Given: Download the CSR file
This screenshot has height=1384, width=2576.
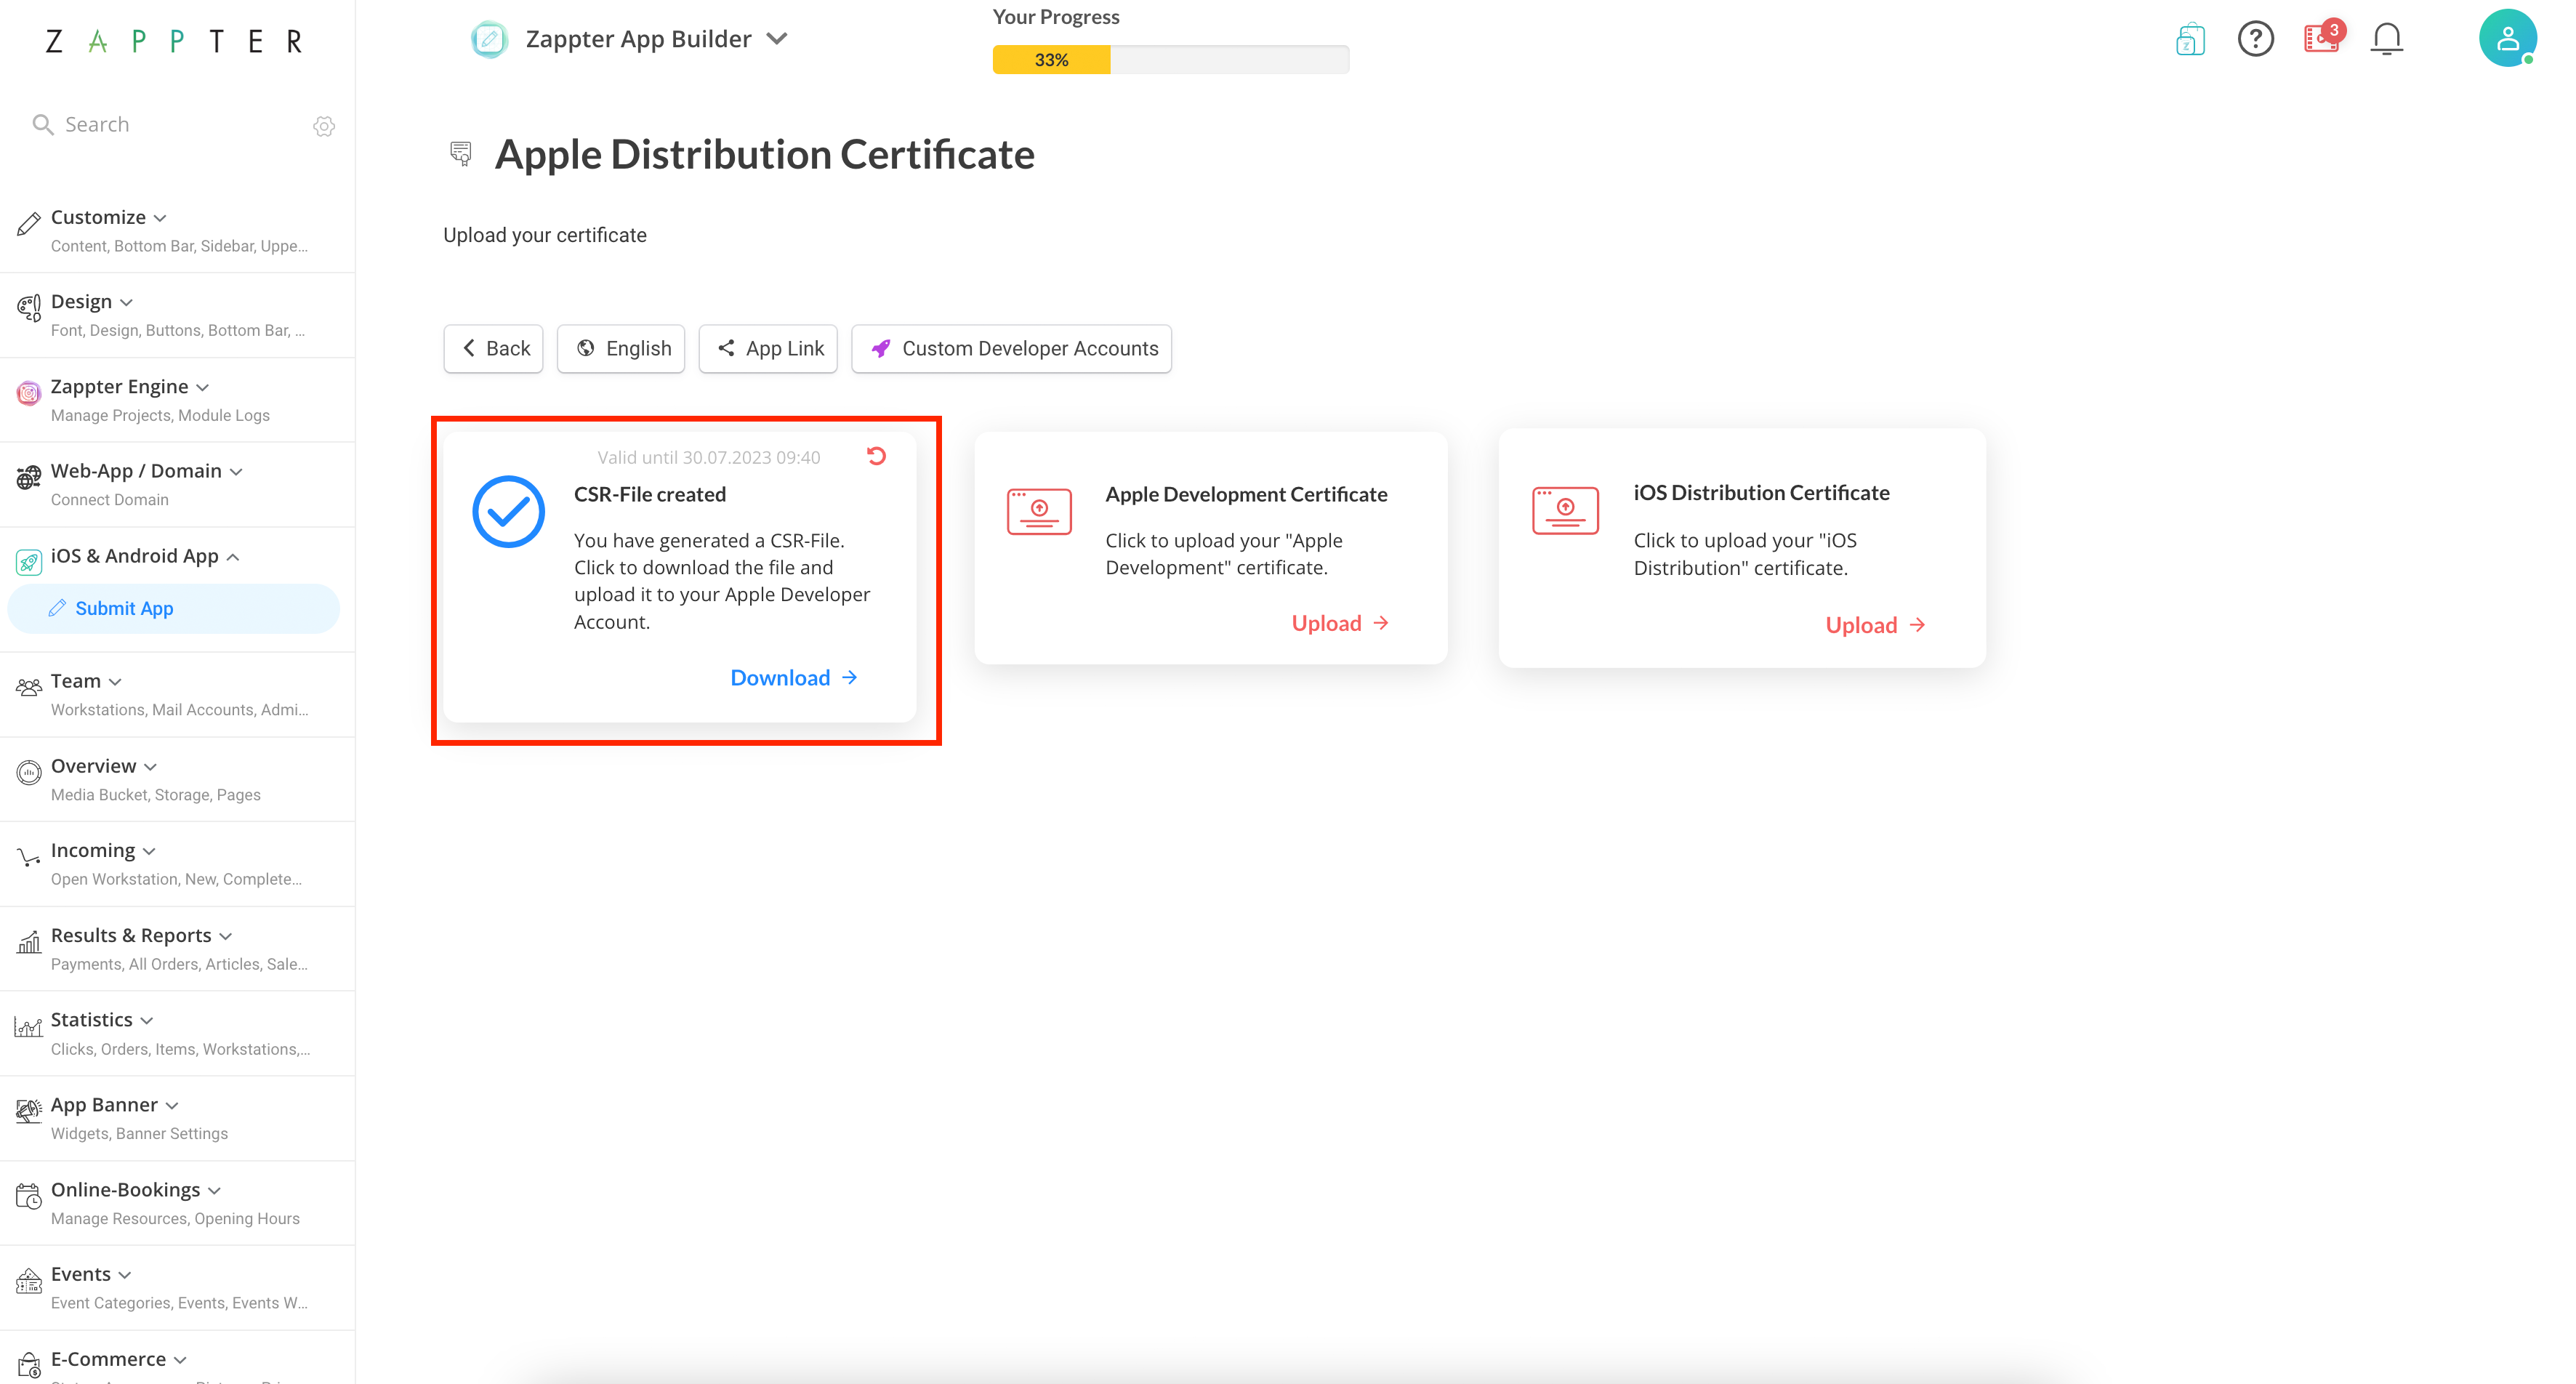Looking at the screenshot, I should click(x=794, y=678).
